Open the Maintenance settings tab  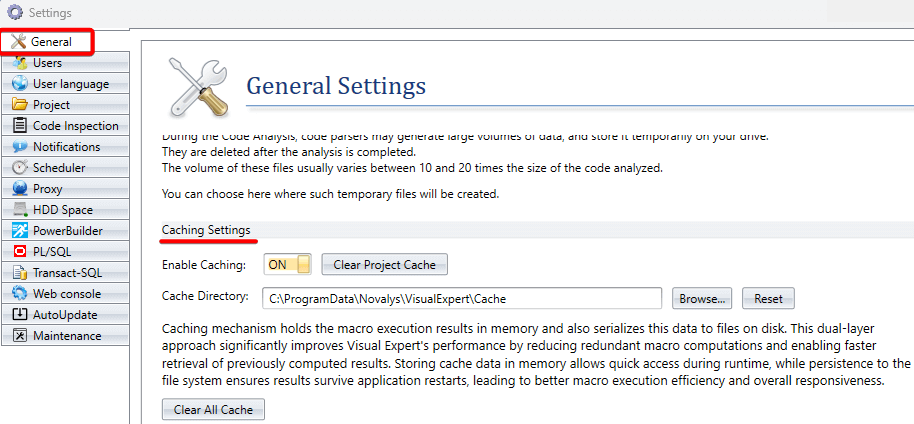point(65,335)
